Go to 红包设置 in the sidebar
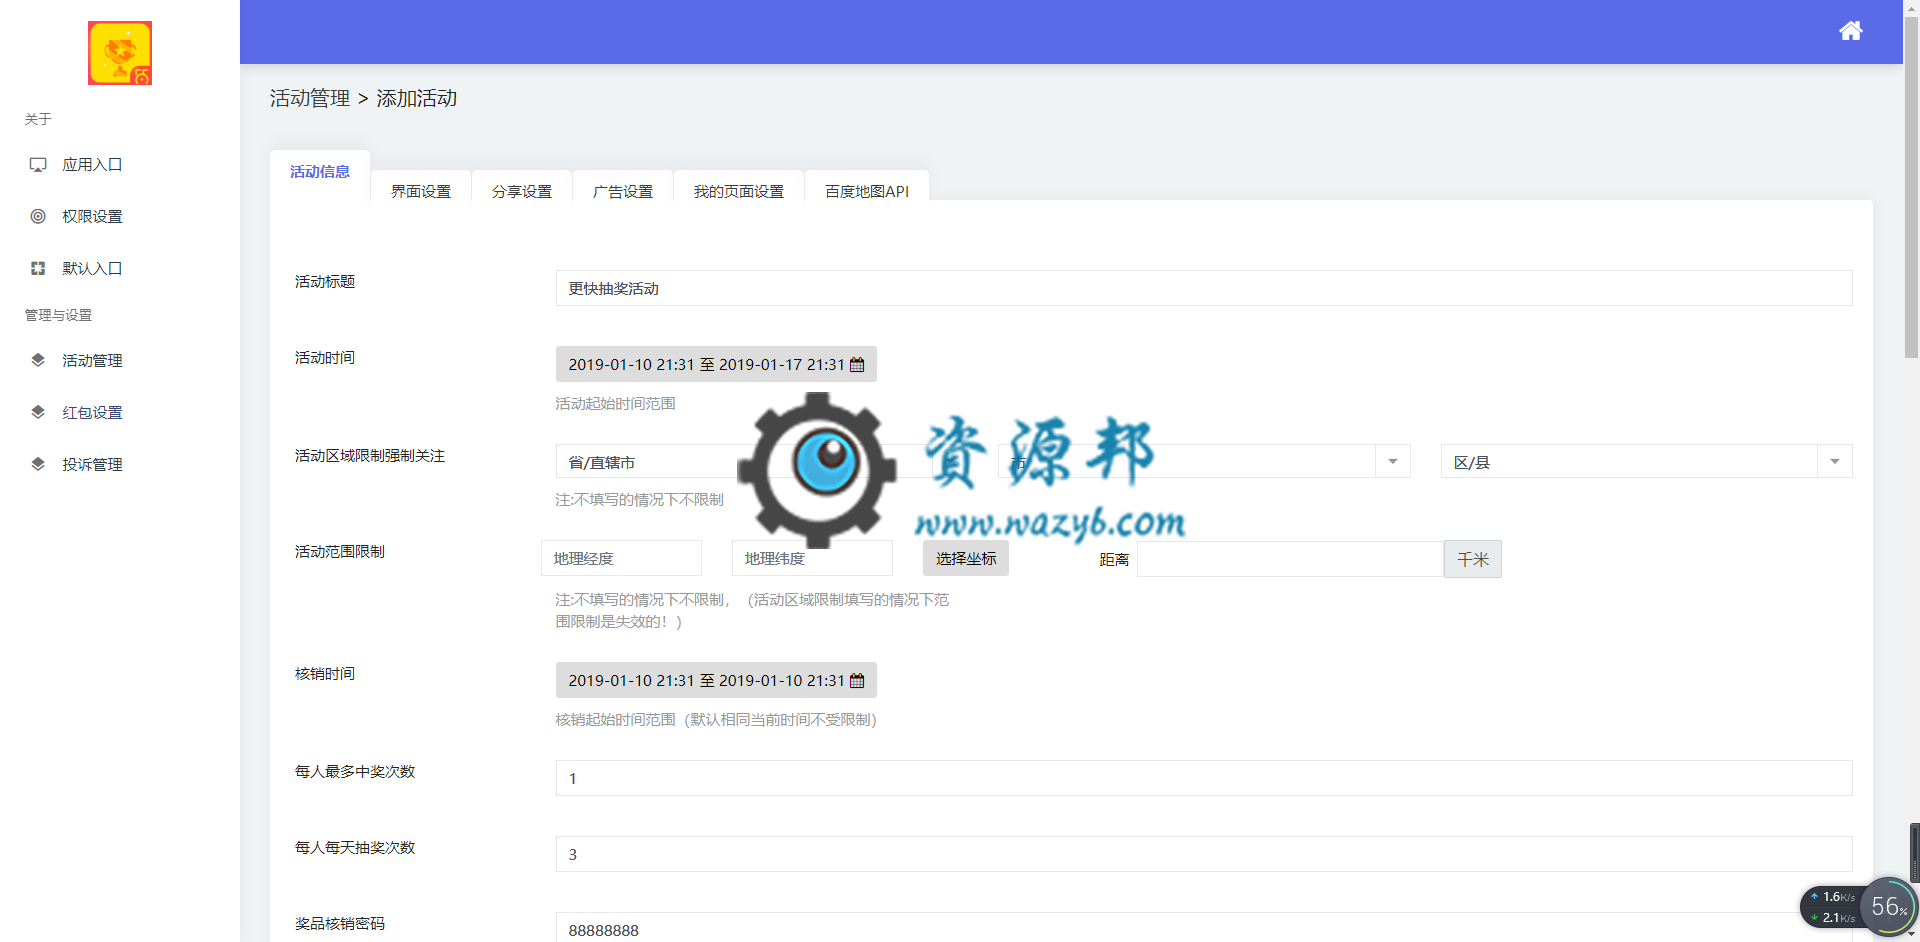Image resolution: width=1920 pixels, height=942 pixels. coord(92,413)
